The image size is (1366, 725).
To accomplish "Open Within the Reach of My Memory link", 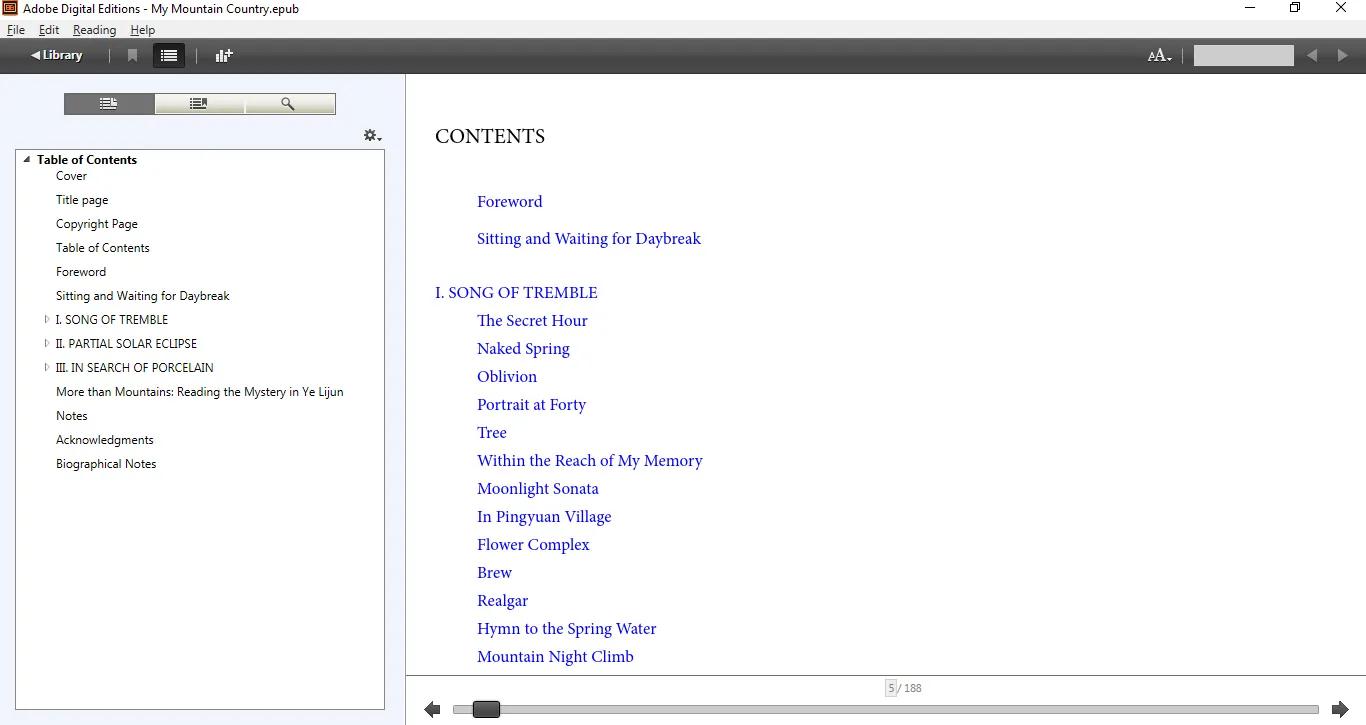I will (590, 461).
